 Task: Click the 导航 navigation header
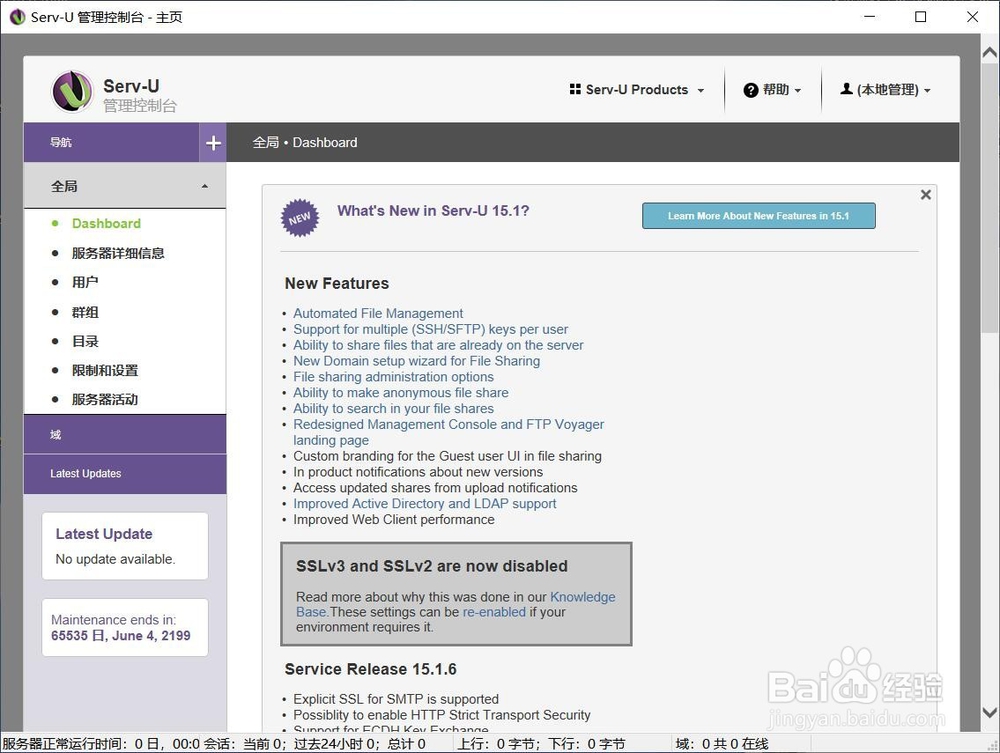(x=112, y=143)
